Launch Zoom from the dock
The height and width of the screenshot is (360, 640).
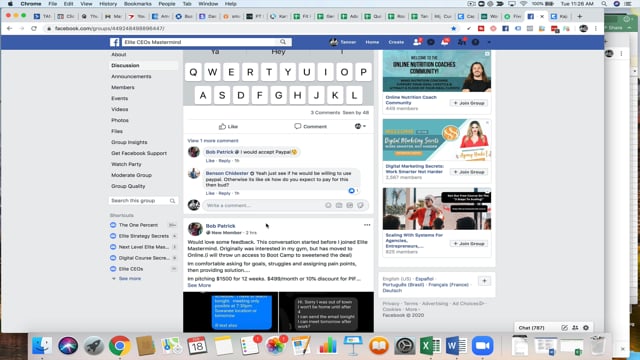pos(482,346)
